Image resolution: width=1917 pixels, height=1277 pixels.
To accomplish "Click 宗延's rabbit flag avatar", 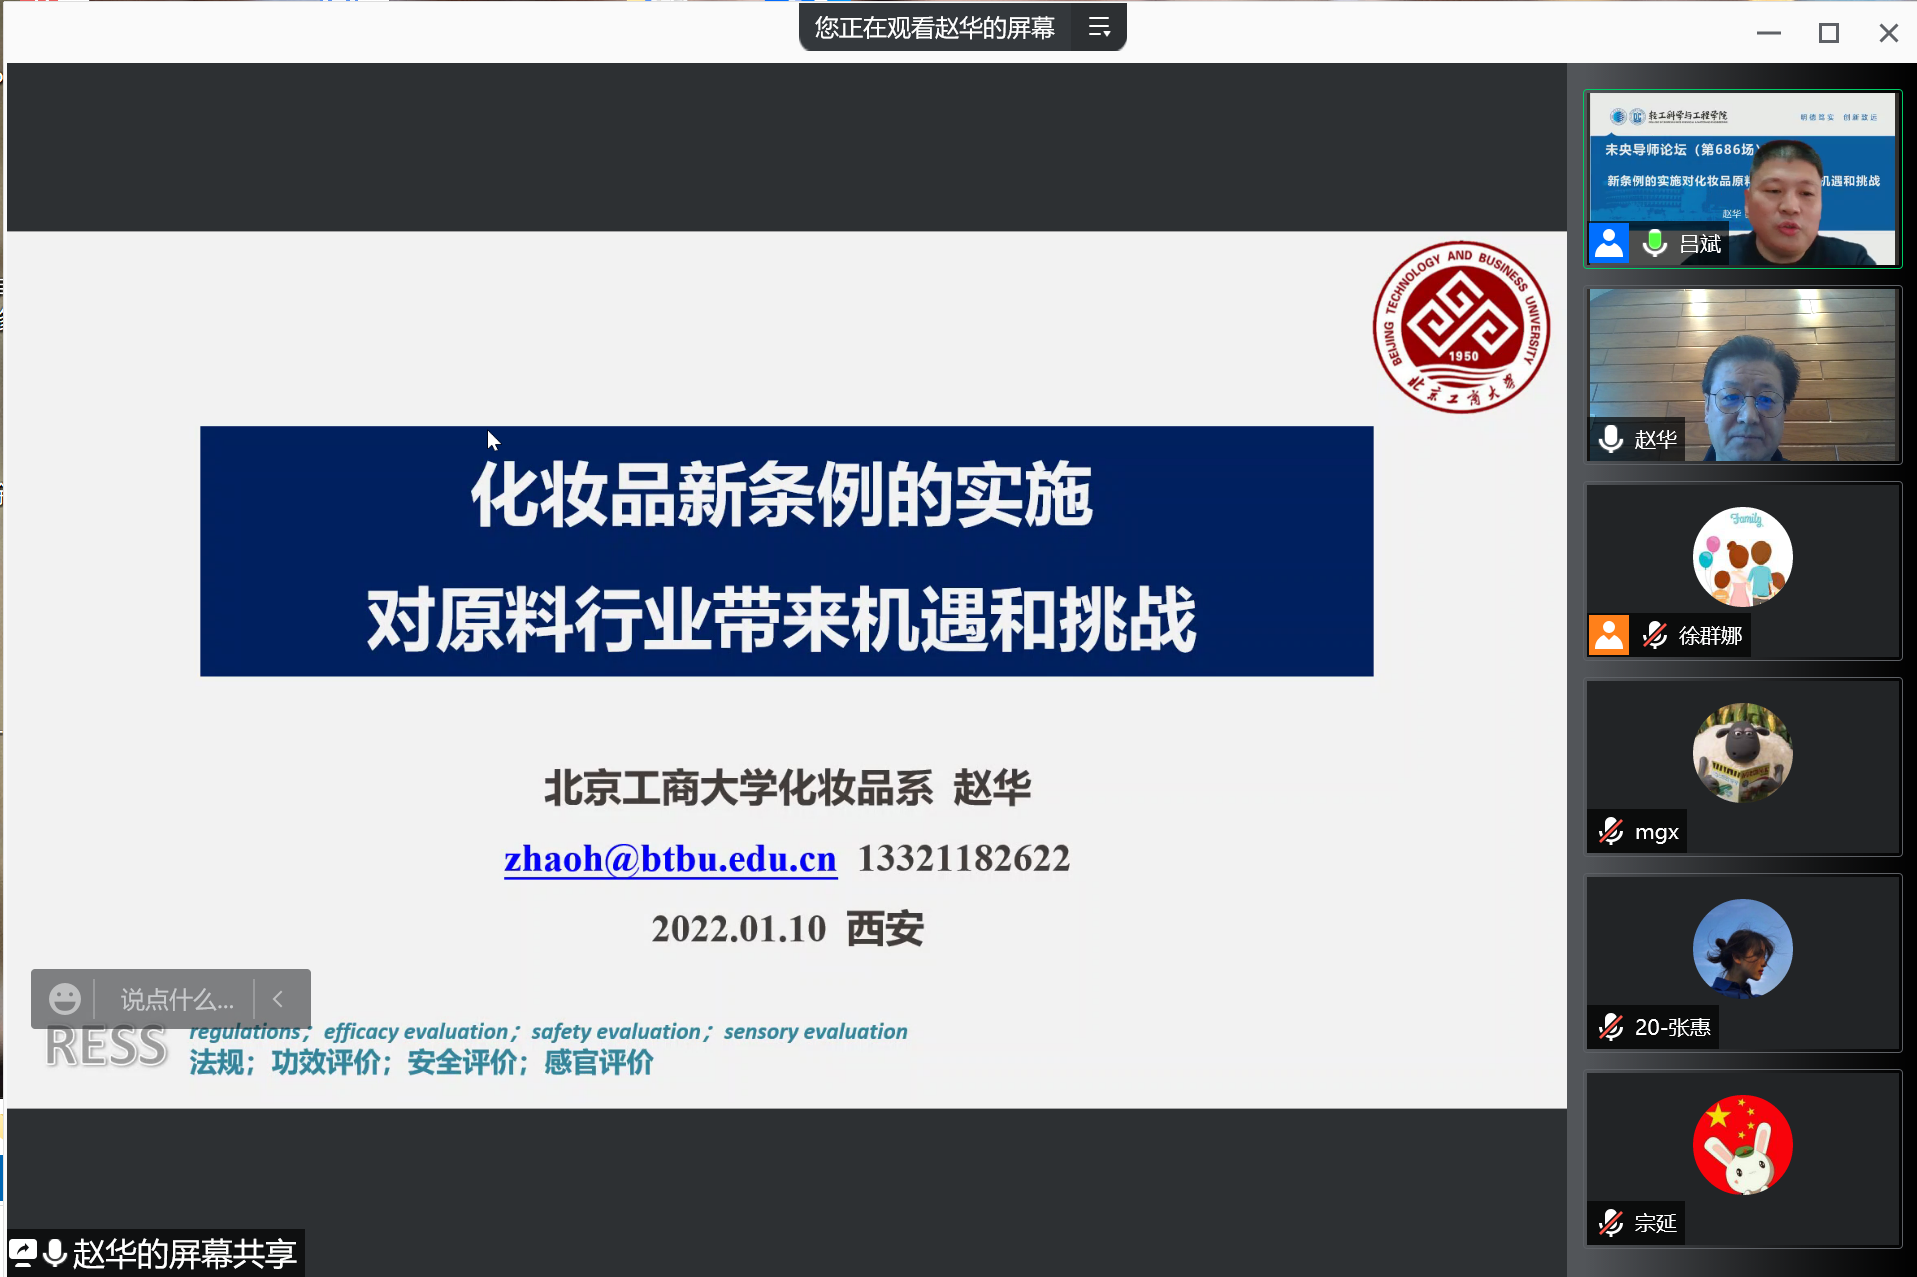I will click(1742, 1144).
